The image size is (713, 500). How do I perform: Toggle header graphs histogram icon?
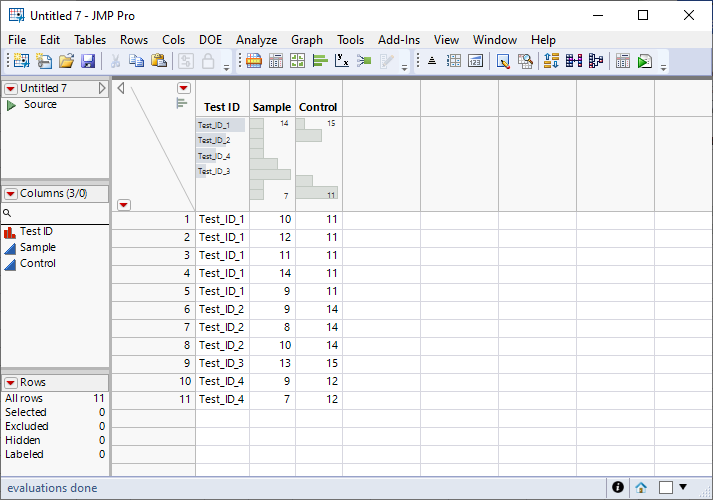181,104
